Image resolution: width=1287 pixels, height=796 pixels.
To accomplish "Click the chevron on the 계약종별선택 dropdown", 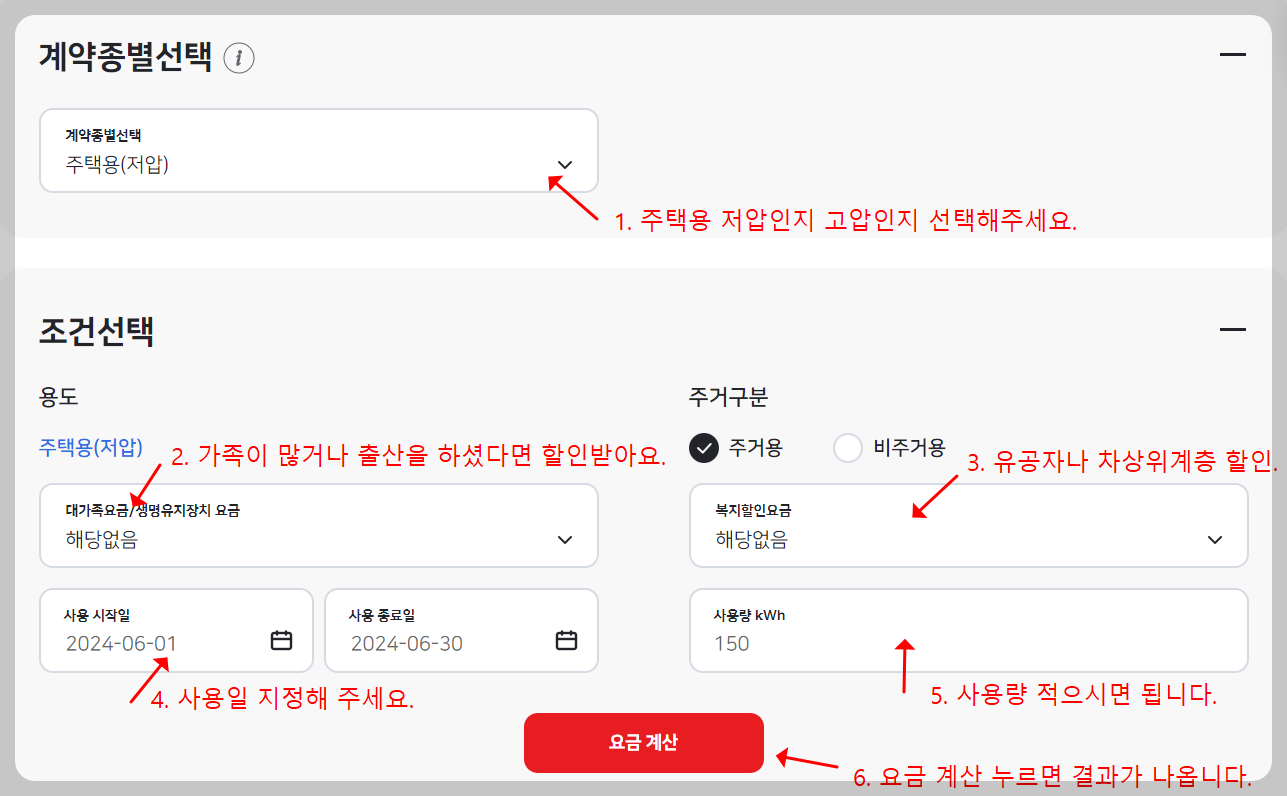I will [x=565, y=164].
